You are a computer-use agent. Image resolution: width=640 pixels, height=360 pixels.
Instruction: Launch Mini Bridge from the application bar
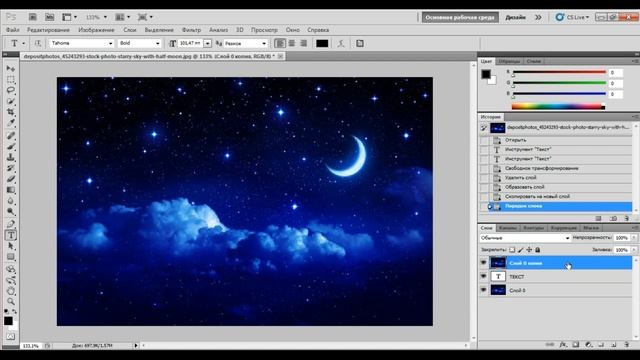pos(49,17)
